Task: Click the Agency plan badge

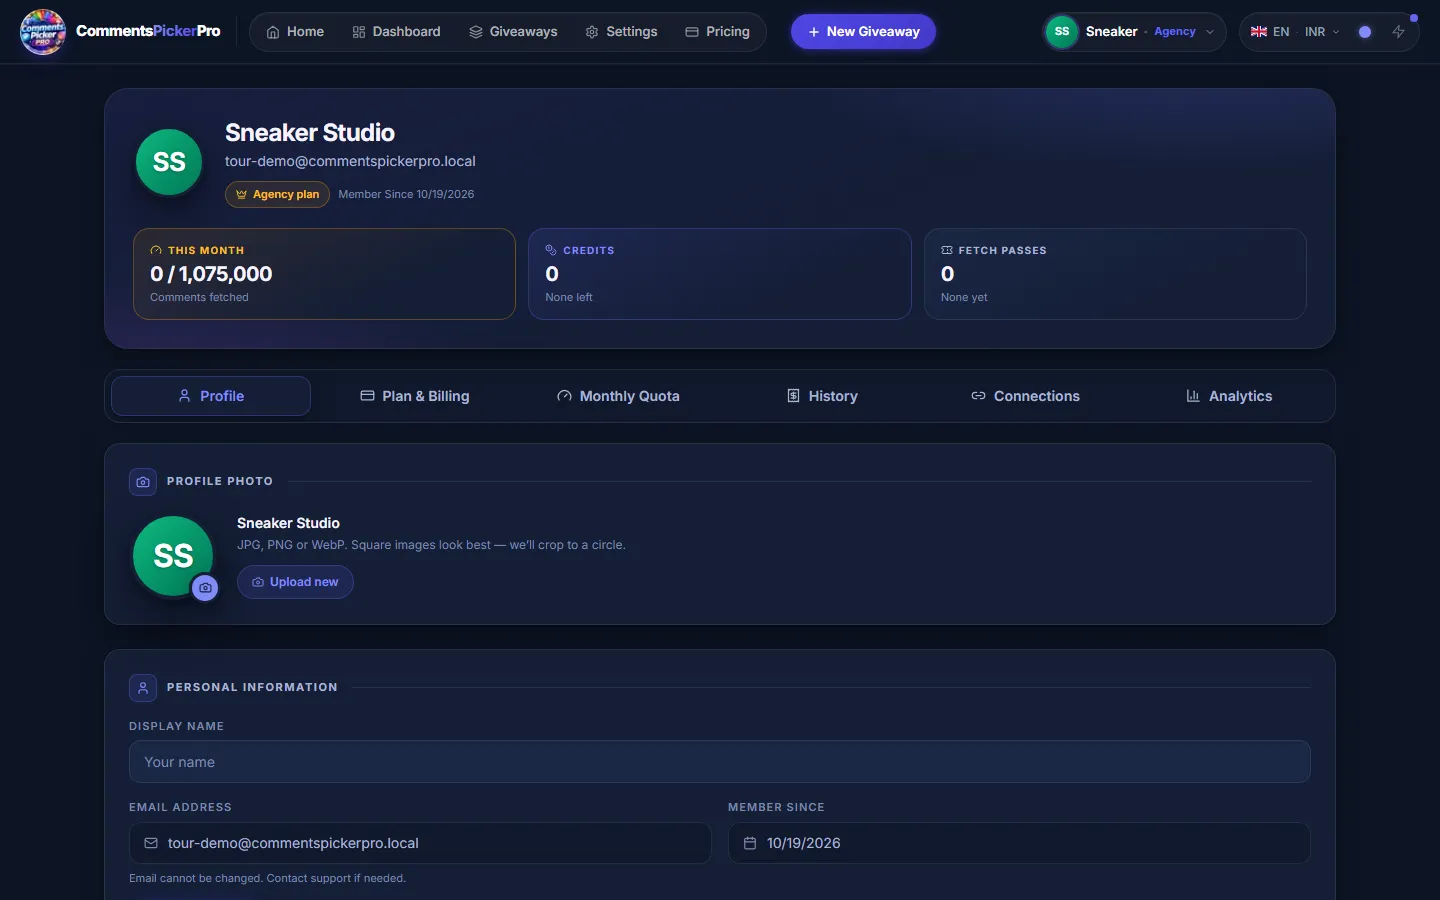Action: click(277, 194)
